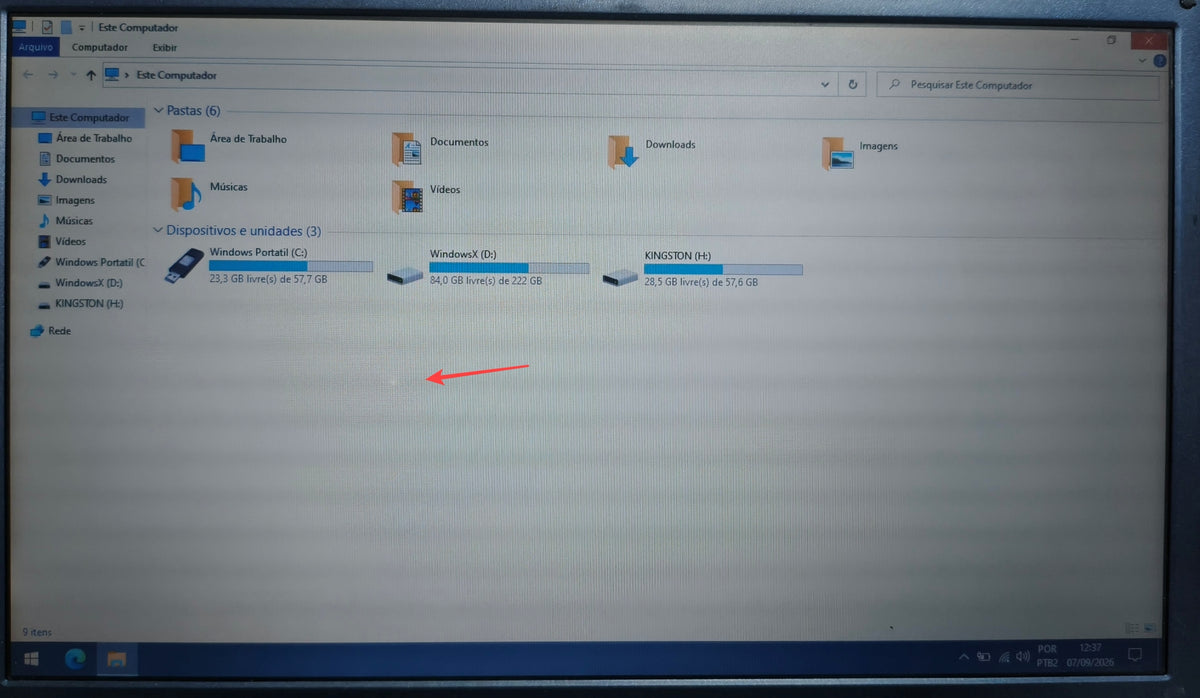Image resolution: width=1200 pixels, height=698 pixels.
Task: Open the notification center icon
Action: coord(1135,656)
